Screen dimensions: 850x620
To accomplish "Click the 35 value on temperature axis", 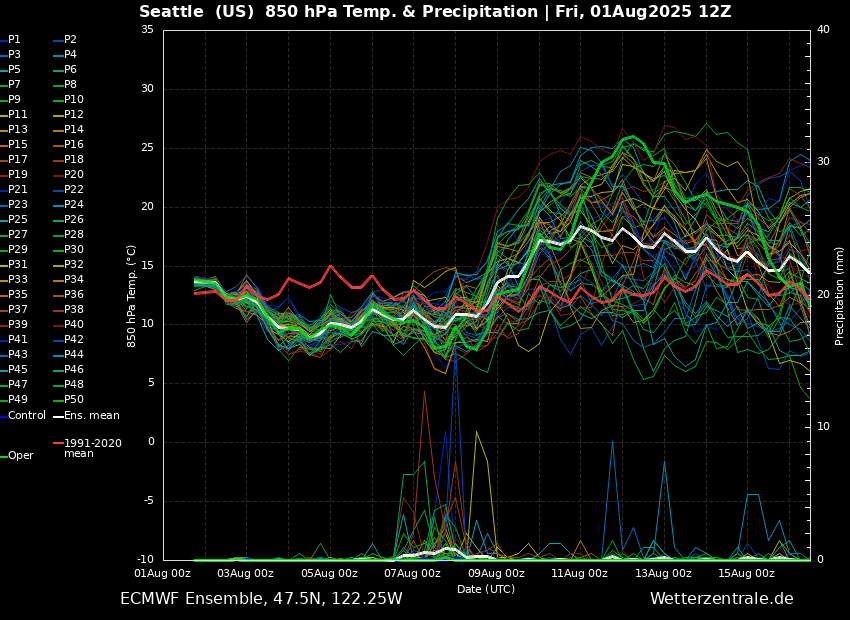I will 147,30.
